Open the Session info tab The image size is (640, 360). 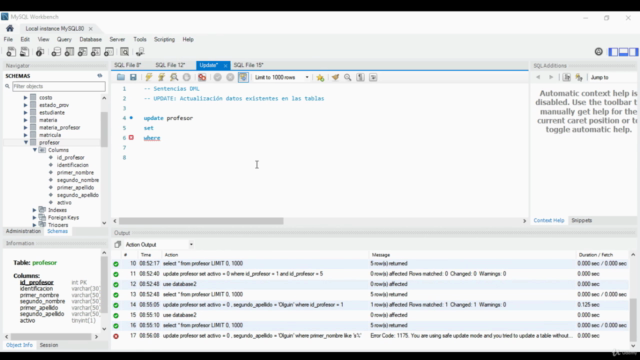coord(49,345)
